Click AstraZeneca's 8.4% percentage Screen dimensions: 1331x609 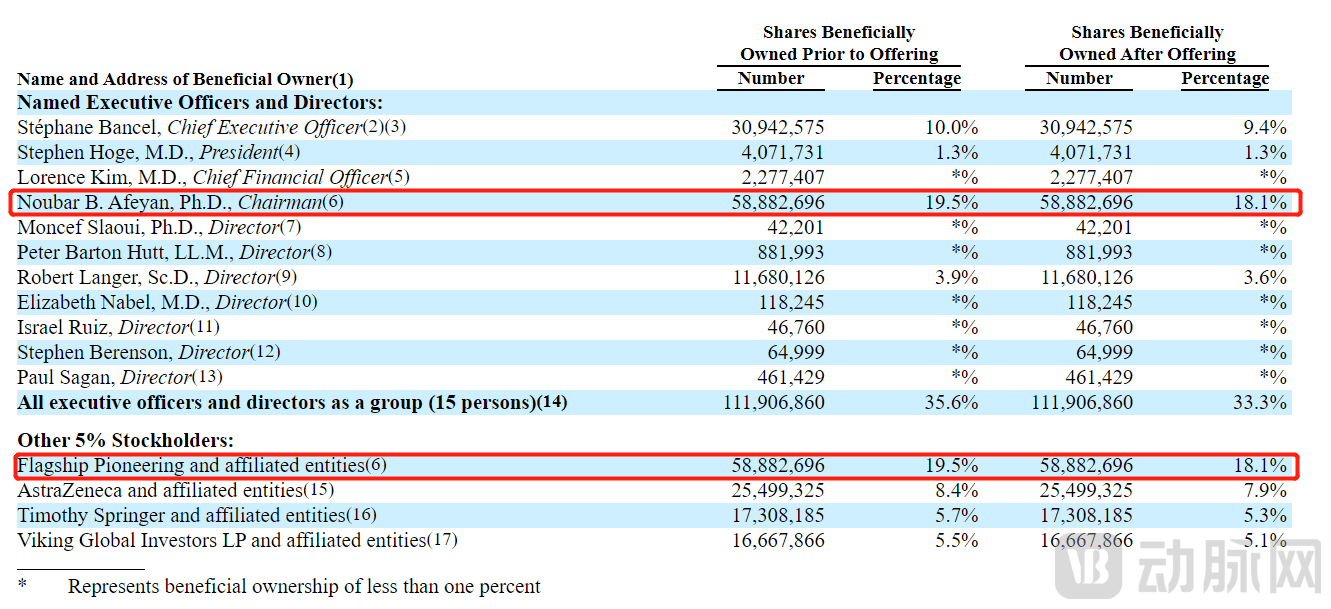coord(956,490)
